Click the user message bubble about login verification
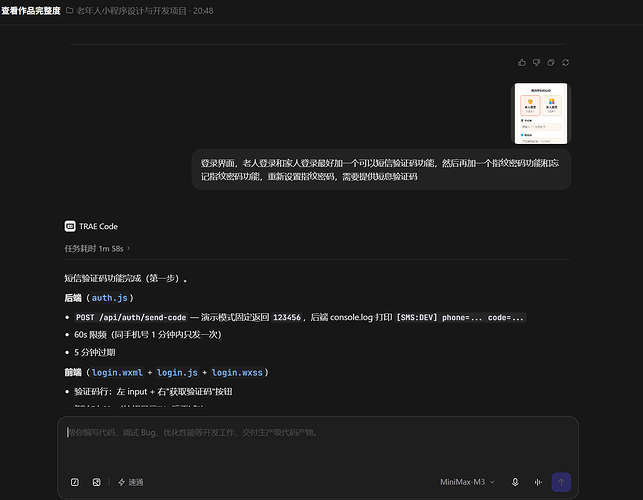Viewport: 643px width, 500px height. pos(381,169)
